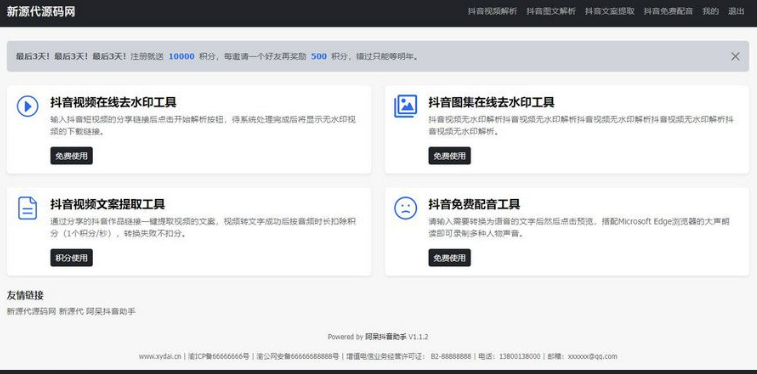Select 抖音免费配音 in the top navigation
The width and height of the screenshot is (757, 374).
pos(668,12)
